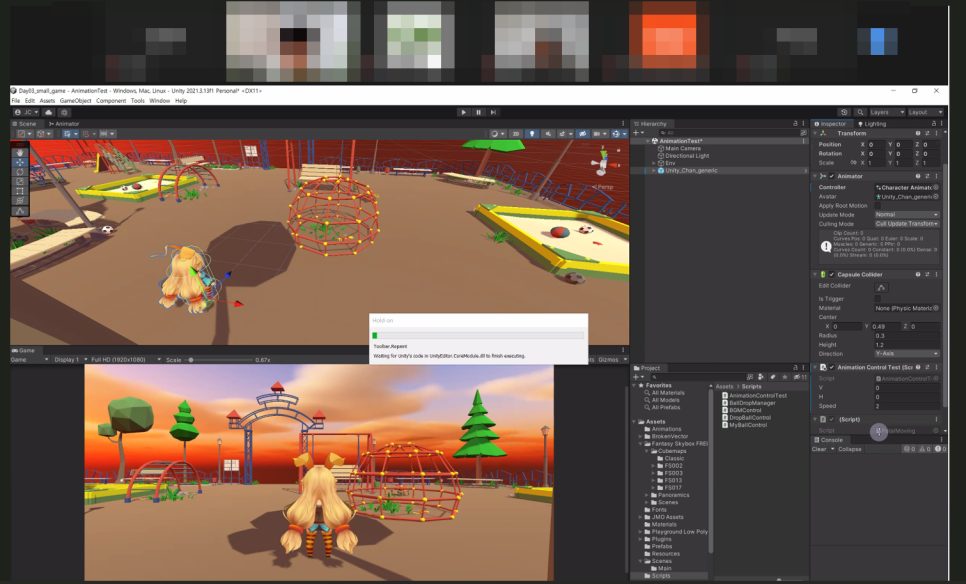Screen dimensions: 966x584
Task: Open the Game view resolution dropdown
Action: click(x=126, y=360)
